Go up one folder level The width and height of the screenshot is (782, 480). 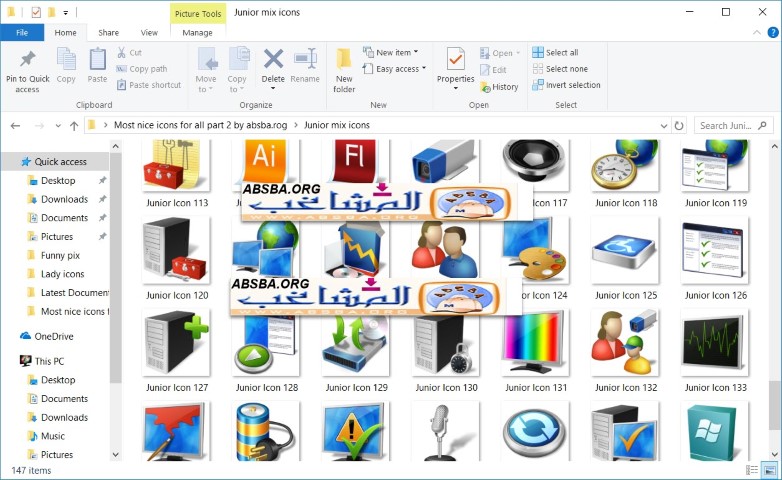coord(74,126)
